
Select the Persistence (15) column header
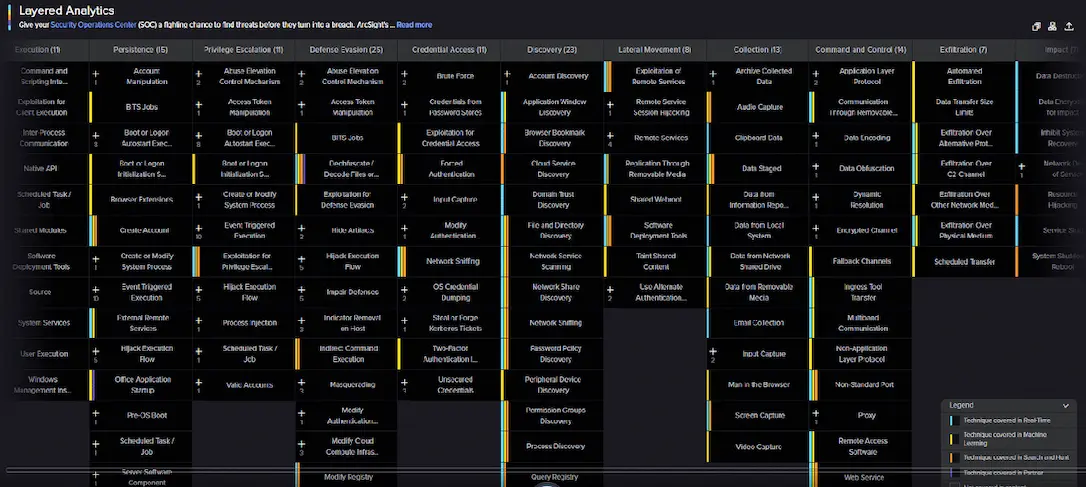141,49
